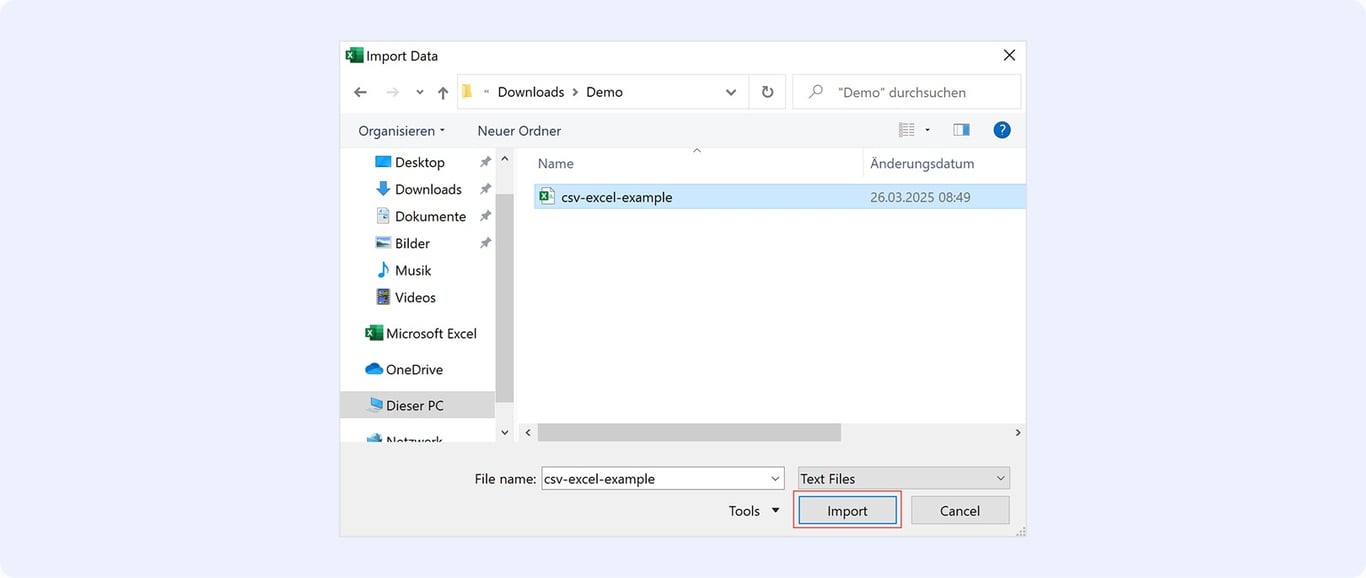The height and width of the screenshot is (578, 1366).
Task: Click the pin icon next to Dokumente
Action: (x=485, y=216)
